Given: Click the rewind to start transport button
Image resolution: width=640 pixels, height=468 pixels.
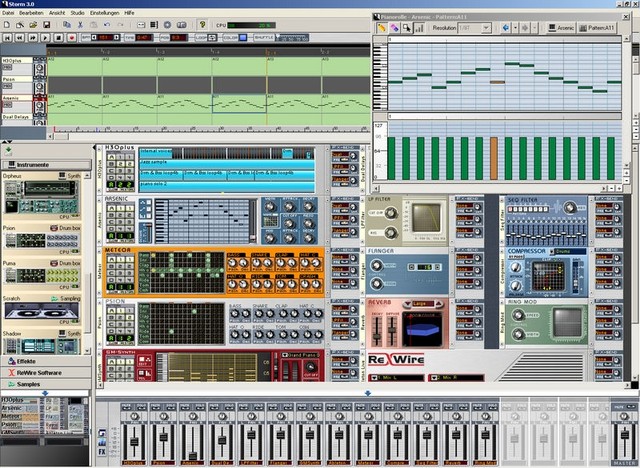Looking at the screenshot, I should tap(7, 38).
